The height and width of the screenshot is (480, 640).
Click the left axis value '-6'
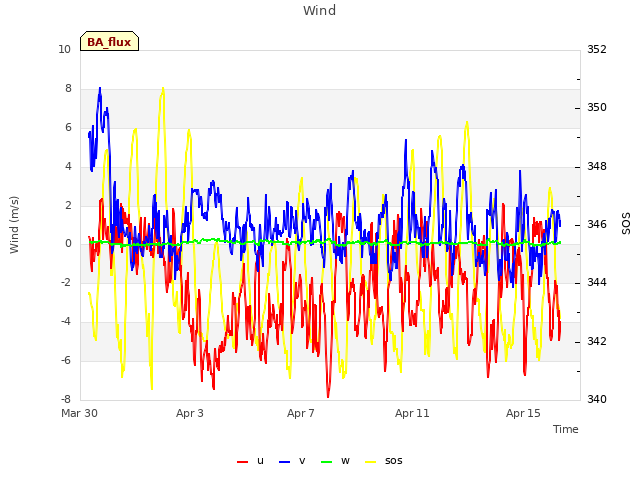pyautogui.click(x=66, y=360)
